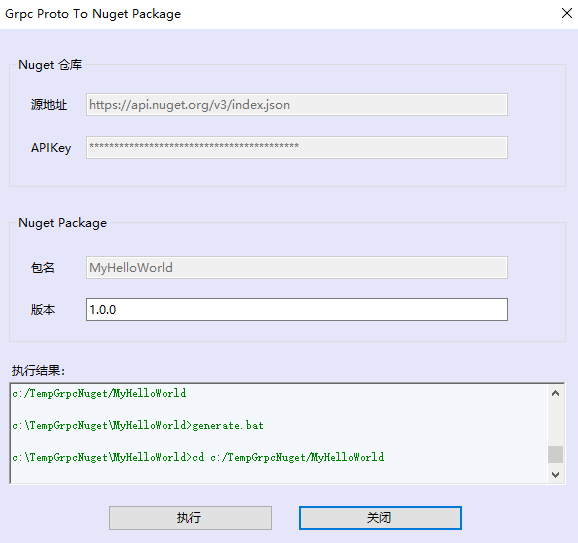The image size is (578, 543).
Task: Click the output scrollbar up arrow
Action: (556, 393)
